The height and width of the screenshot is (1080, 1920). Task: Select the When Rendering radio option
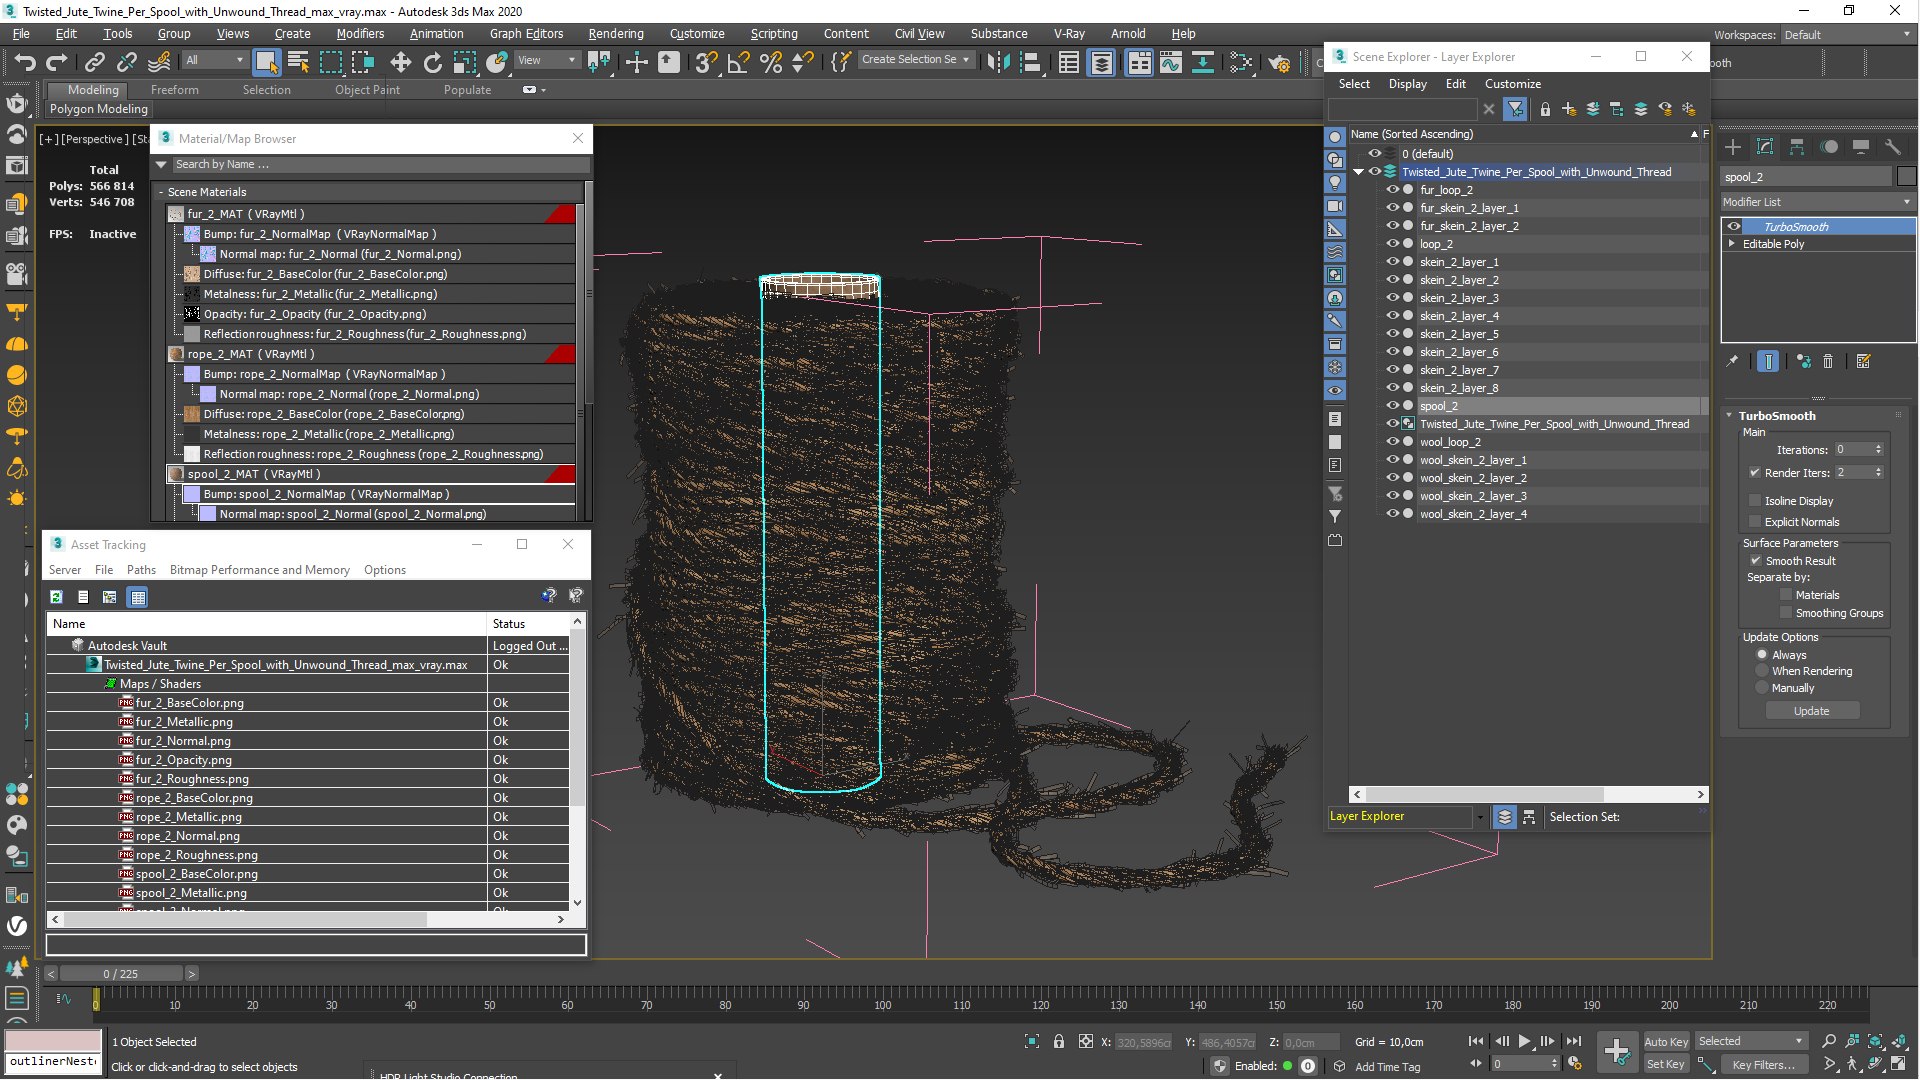pos(1762,671)
